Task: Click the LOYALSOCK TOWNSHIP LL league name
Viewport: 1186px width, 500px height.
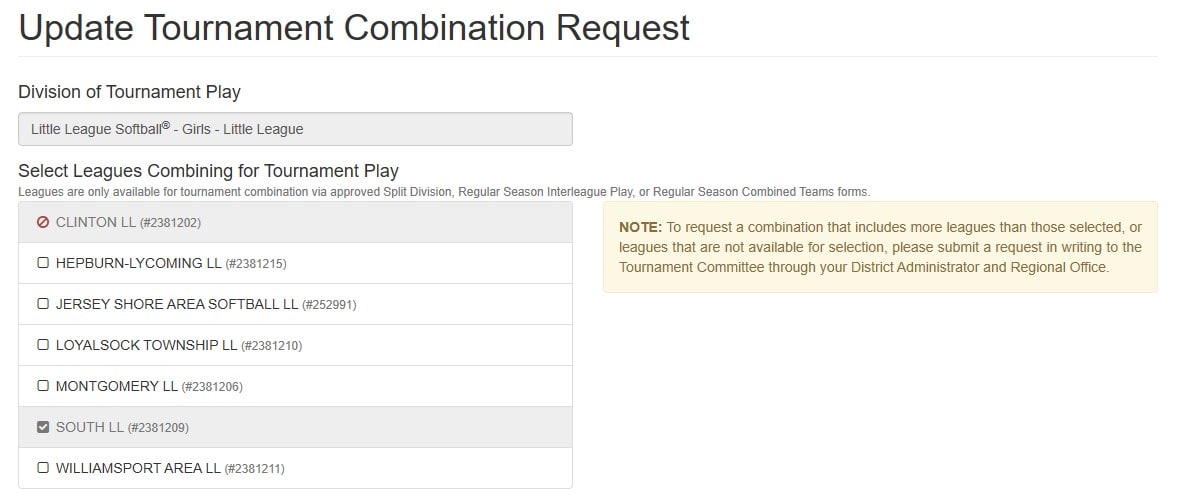Action: (x=147, y=345)
